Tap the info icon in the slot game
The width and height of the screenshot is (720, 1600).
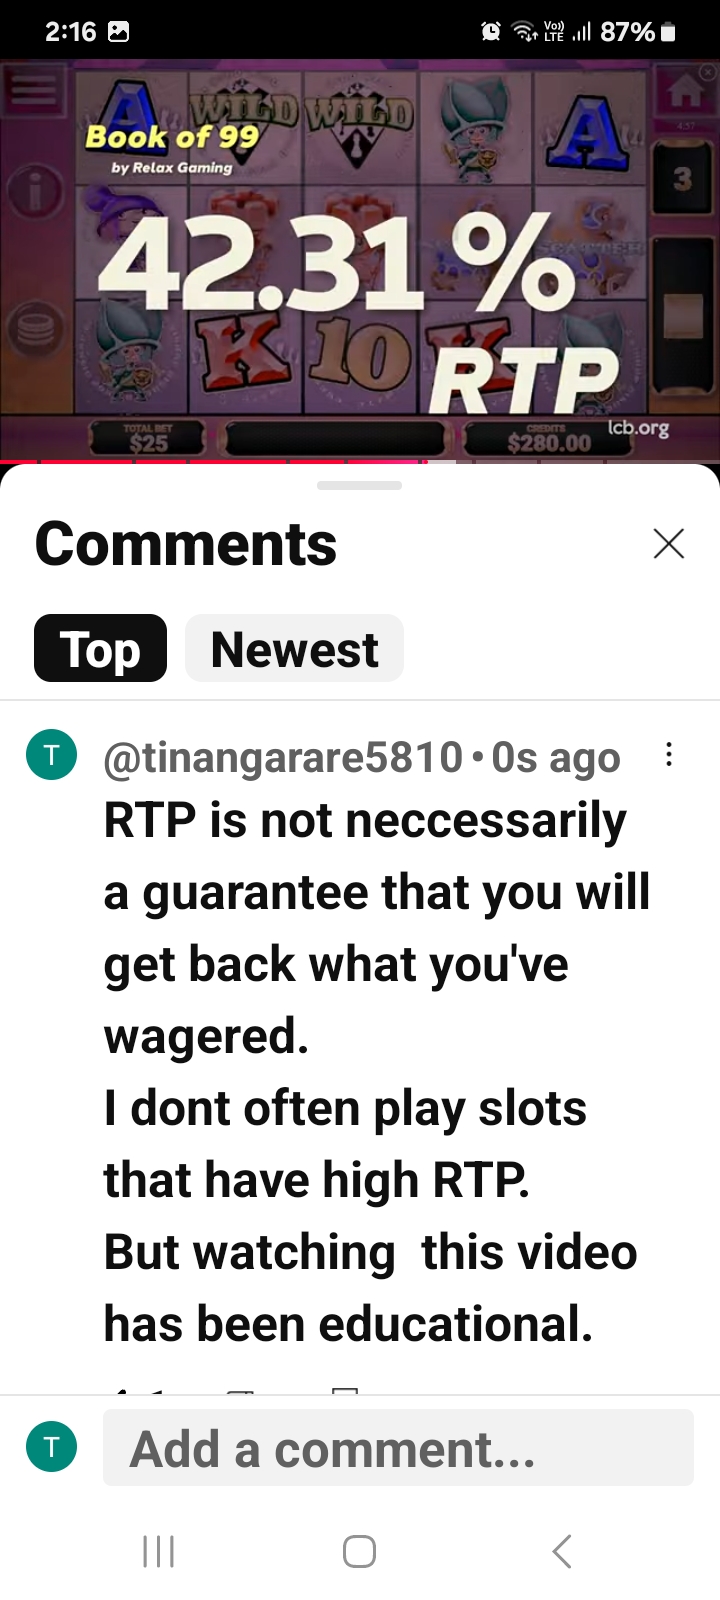point(34,190)
